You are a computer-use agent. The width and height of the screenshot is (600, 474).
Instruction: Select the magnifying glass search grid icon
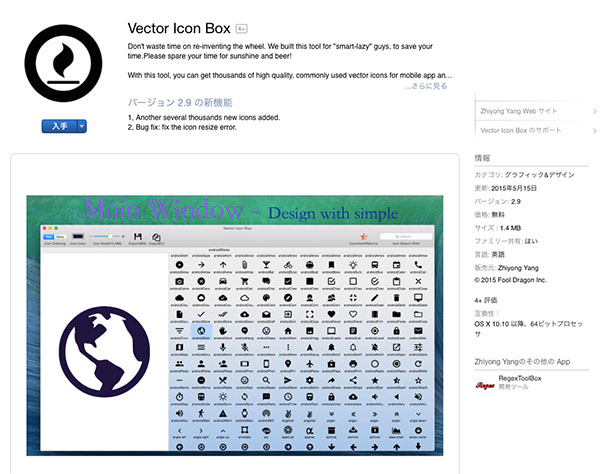[266, 380]
